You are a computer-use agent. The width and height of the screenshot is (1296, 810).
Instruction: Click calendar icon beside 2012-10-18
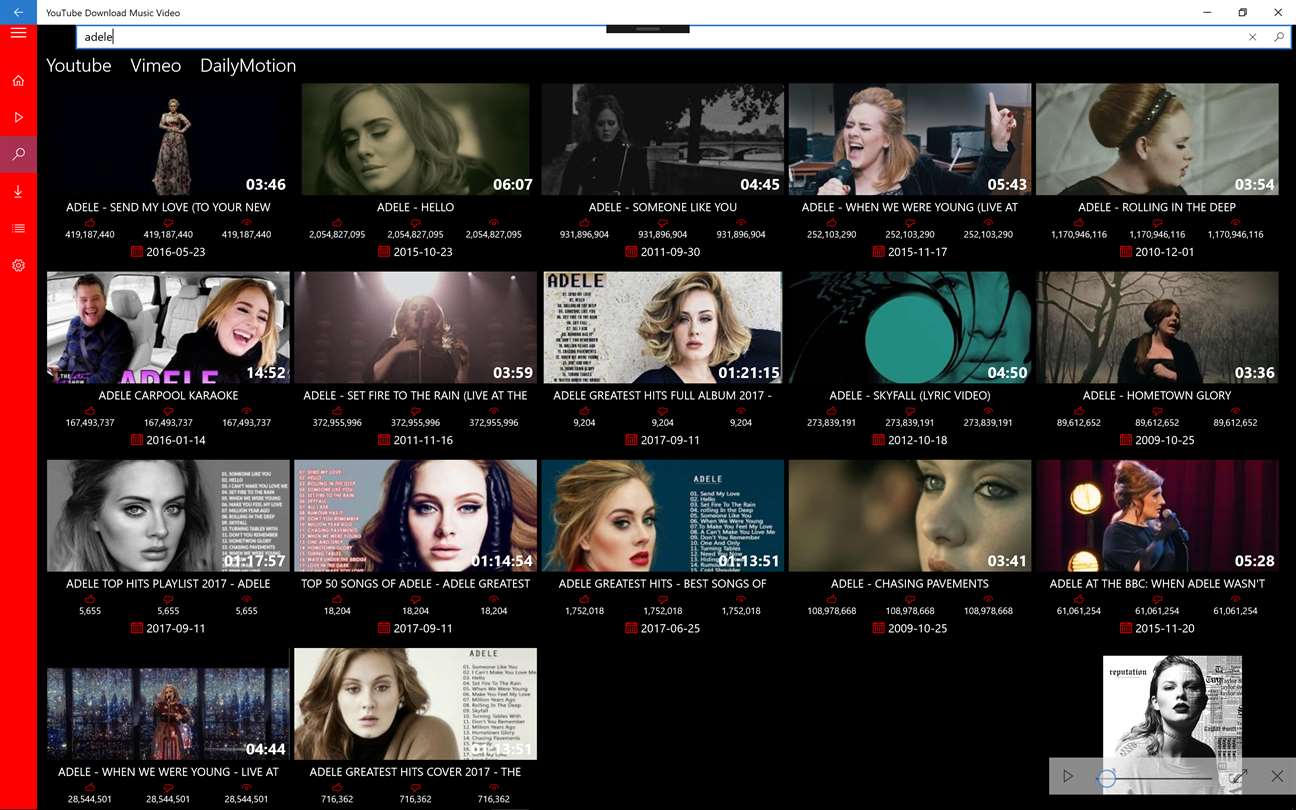[879, 440]
